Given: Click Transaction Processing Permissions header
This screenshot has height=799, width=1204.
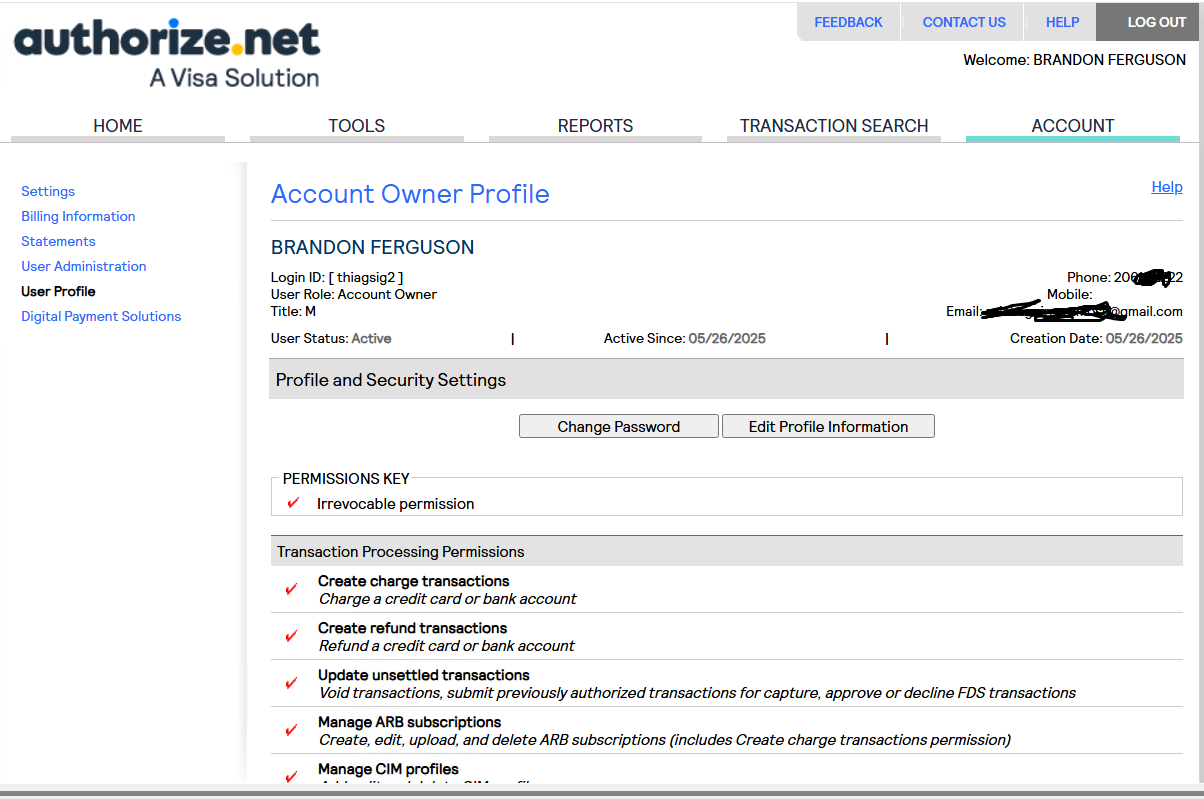Looking at the screenshot, I should [726, 551].
